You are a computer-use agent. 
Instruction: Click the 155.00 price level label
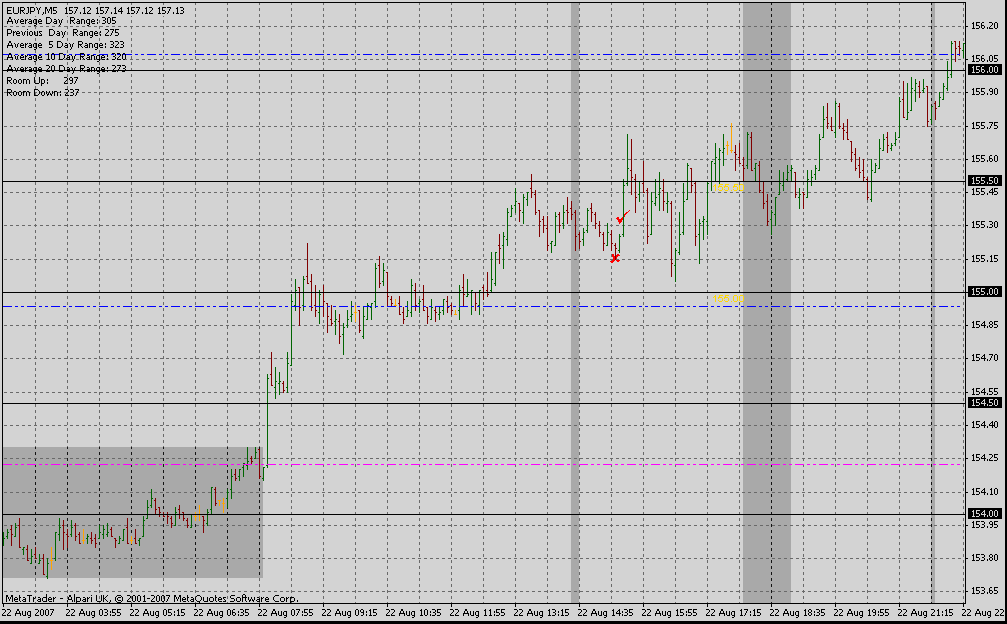click(984, 292)
